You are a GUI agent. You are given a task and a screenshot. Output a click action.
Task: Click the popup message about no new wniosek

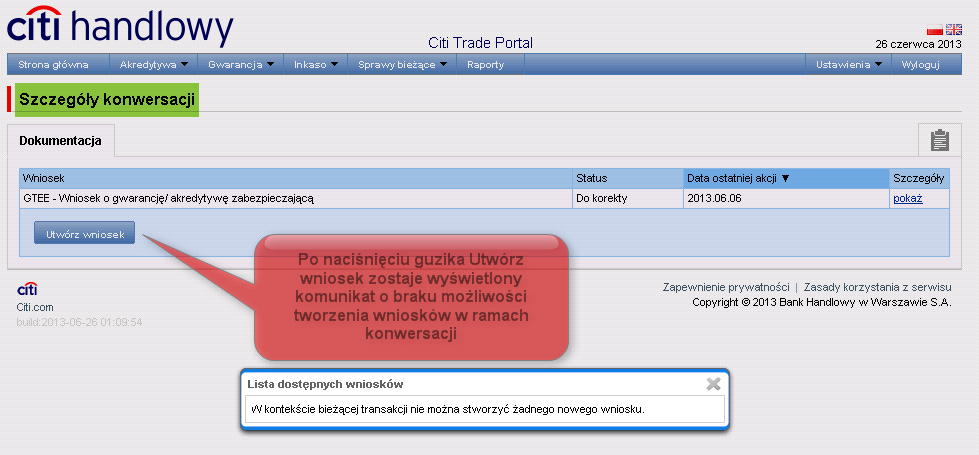(447, 410)
